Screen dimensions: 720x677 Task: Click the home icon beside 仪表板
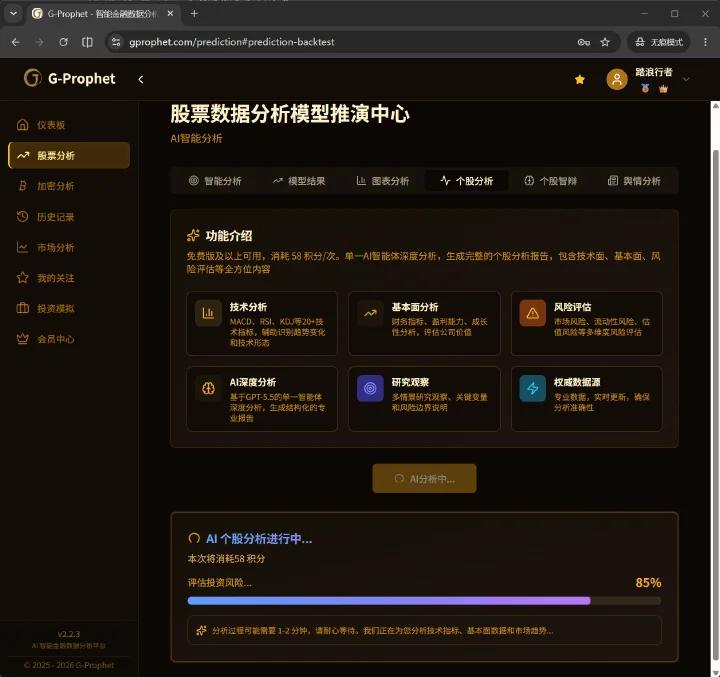(22, 124)
